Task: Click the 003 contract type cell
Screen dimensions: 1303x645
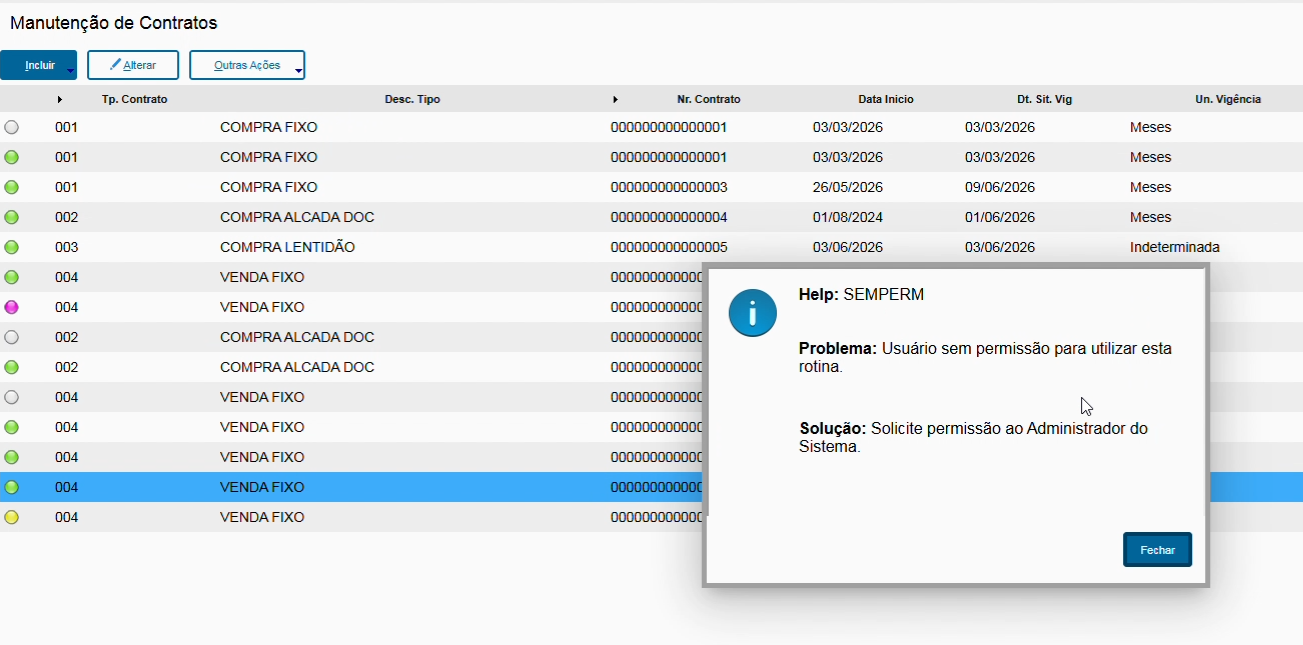Action: 66,247
